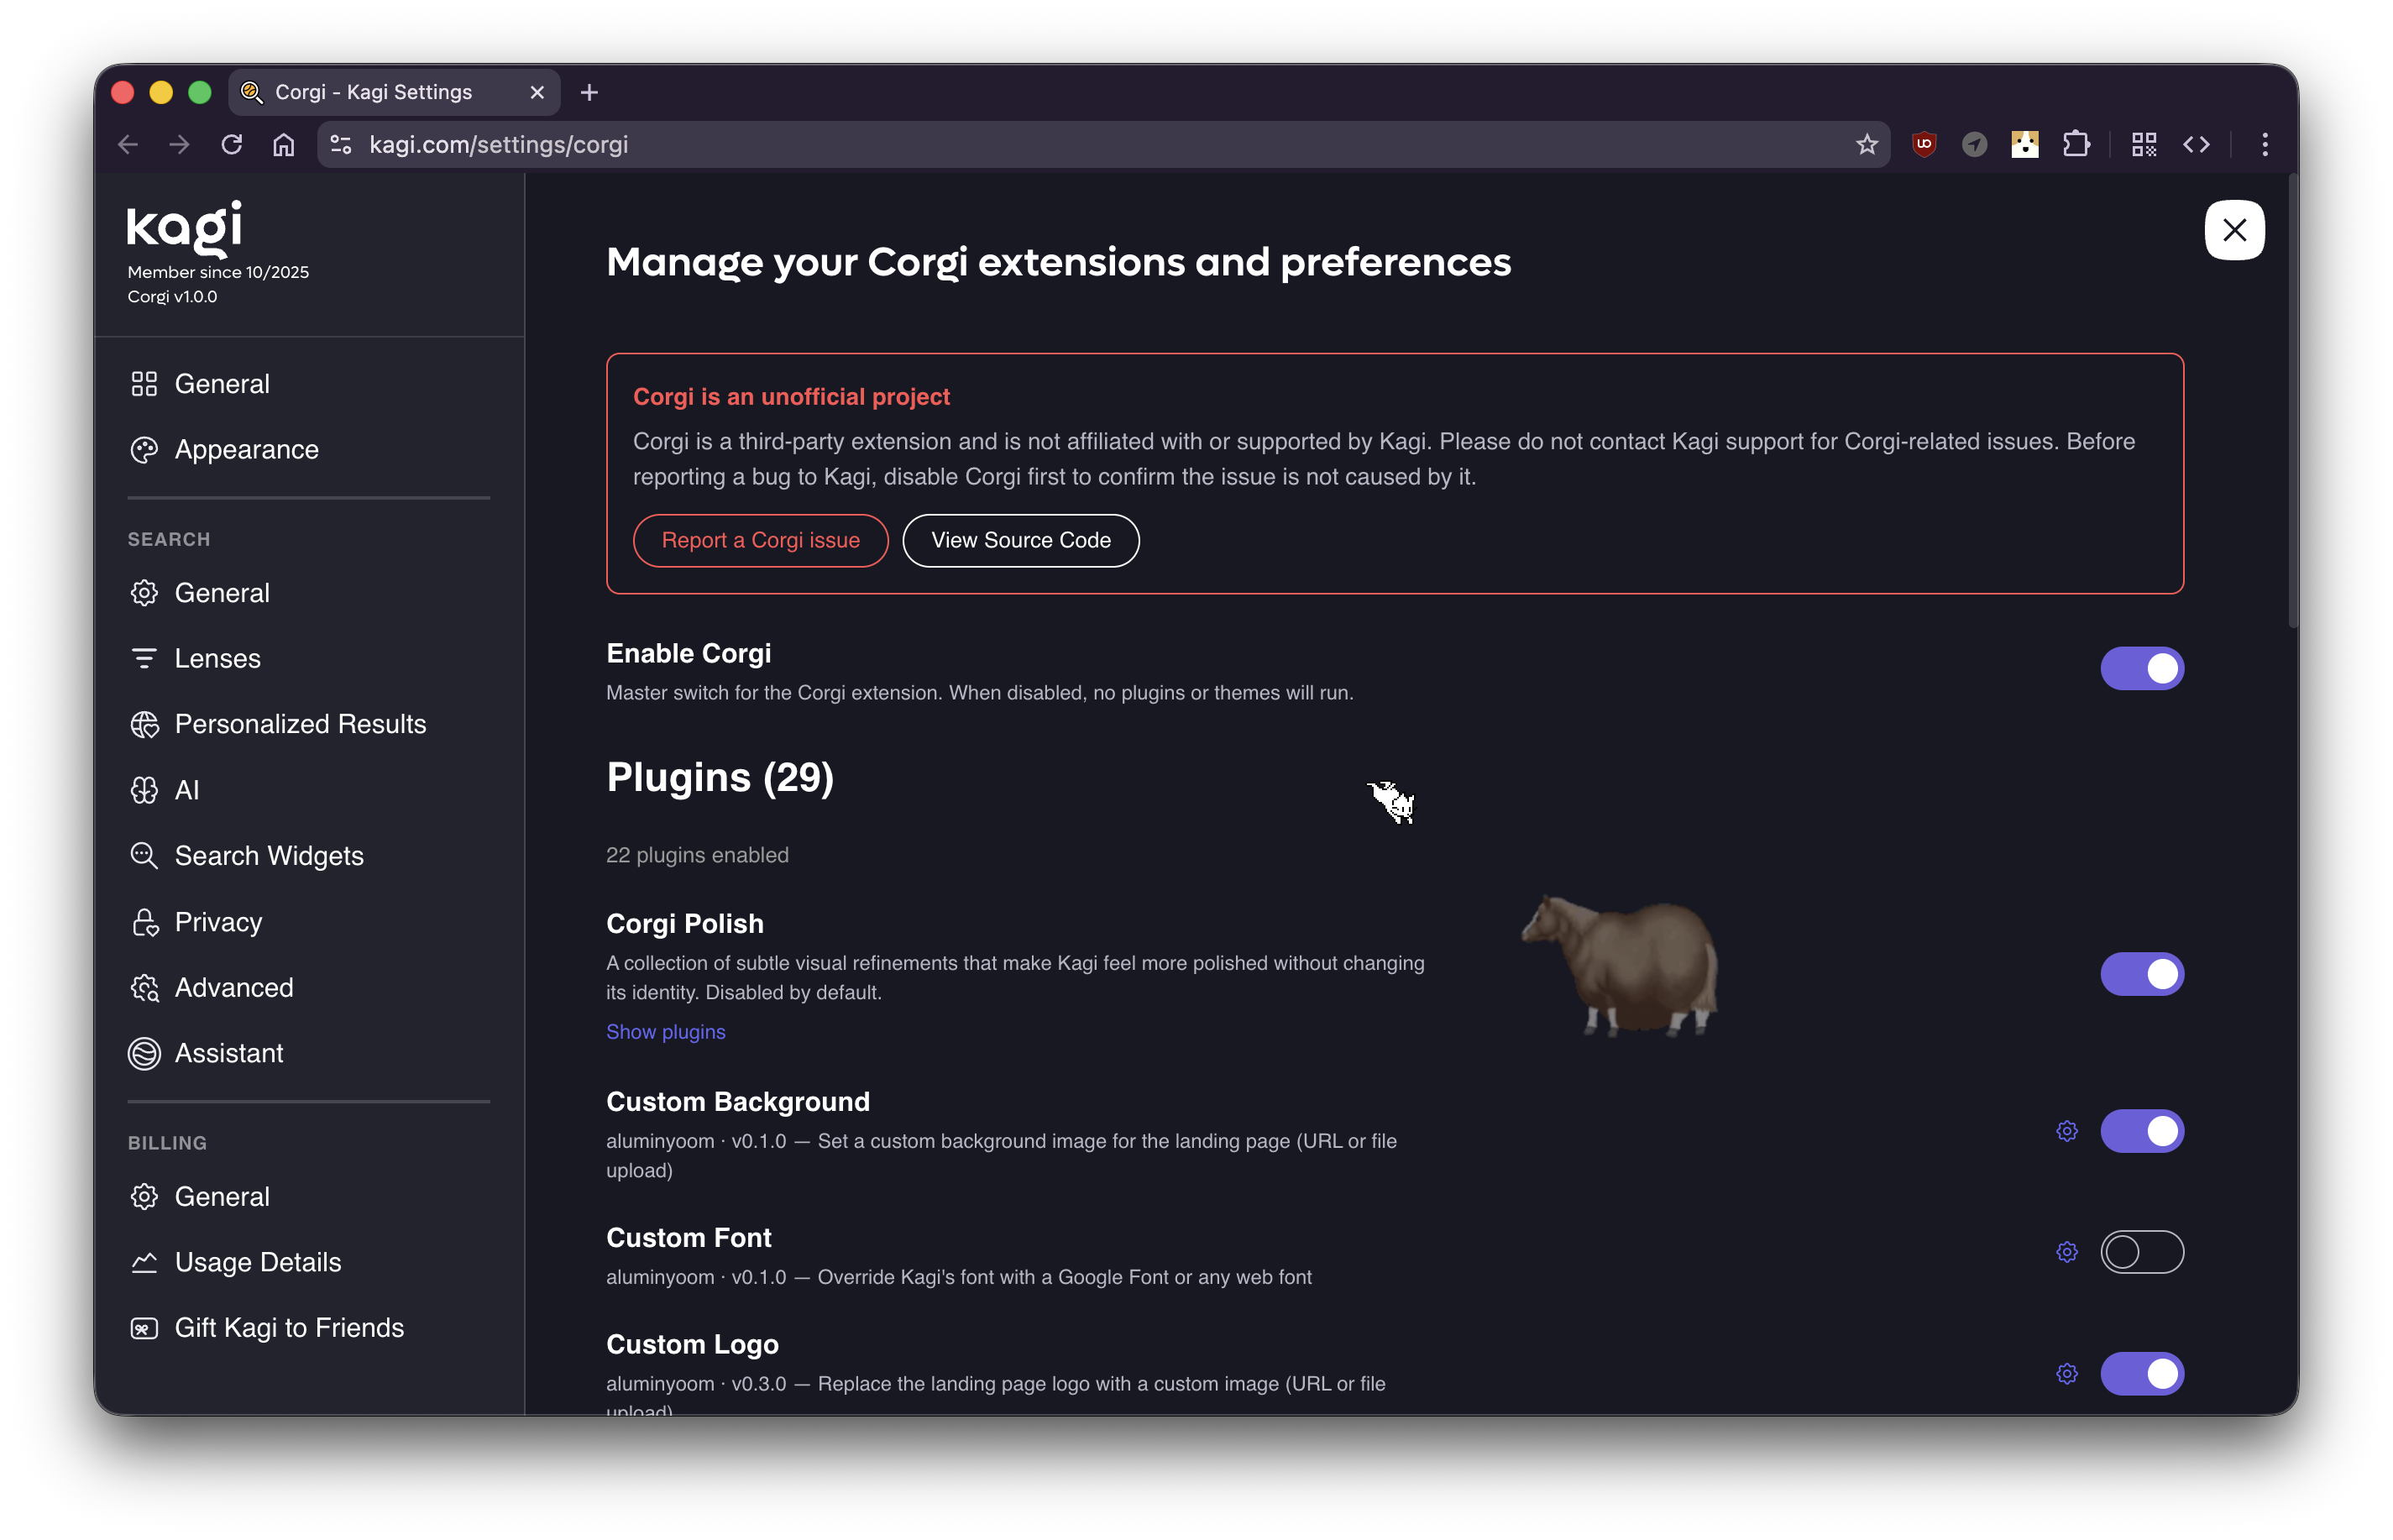This screenshot has width=2393, height=1540.
Task: Select the Corgi - Kagi Settings browser tab
Action: [x=393, y=92]
